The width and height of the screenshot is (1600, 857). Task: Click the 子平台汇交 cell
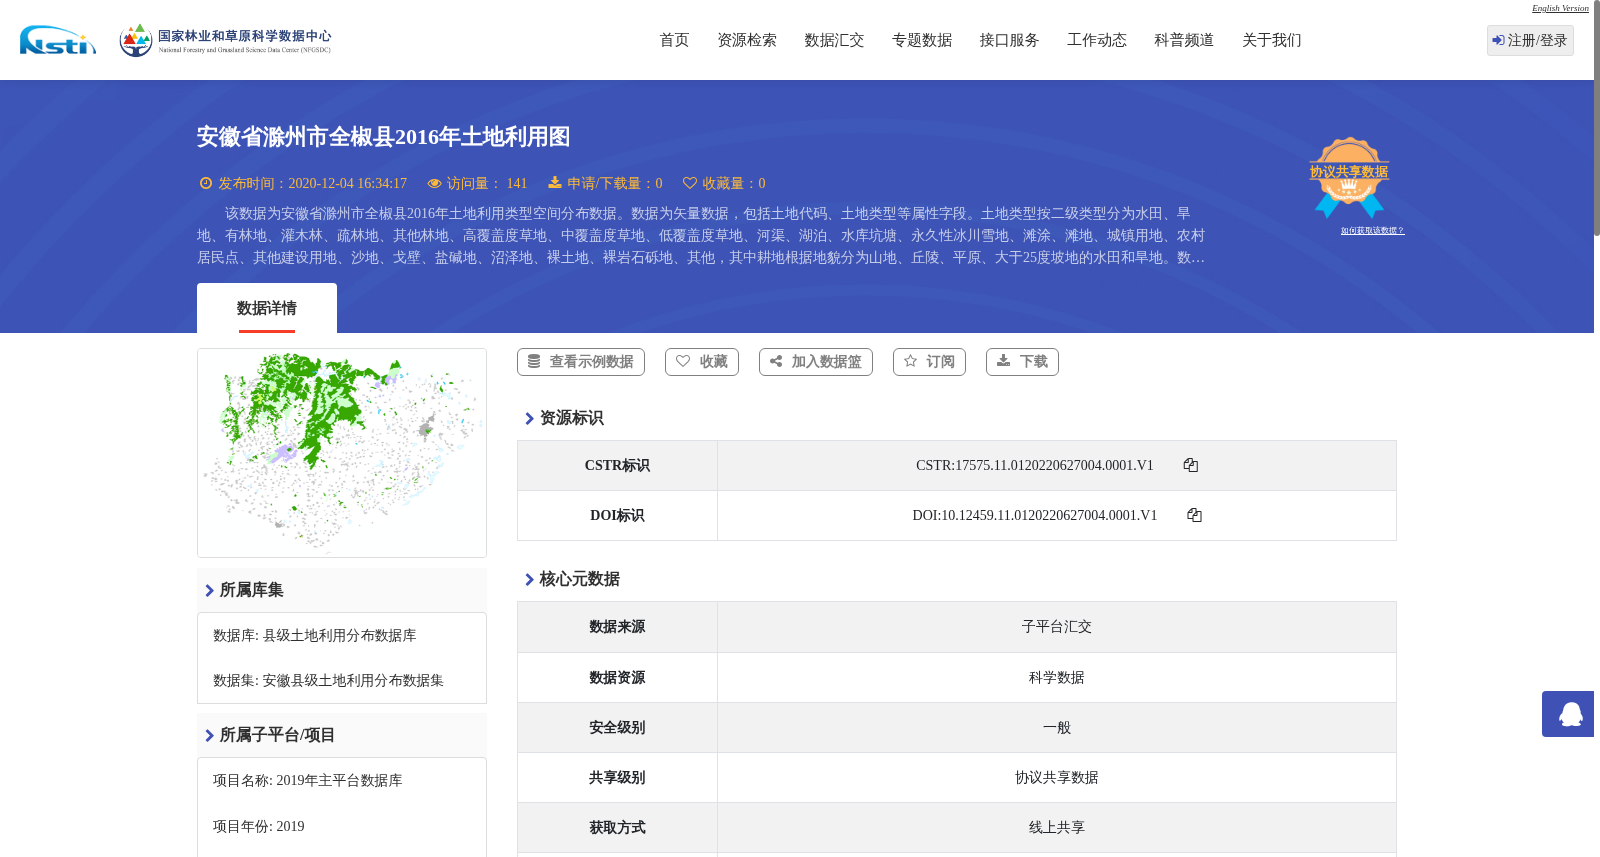pos(1057,627)
